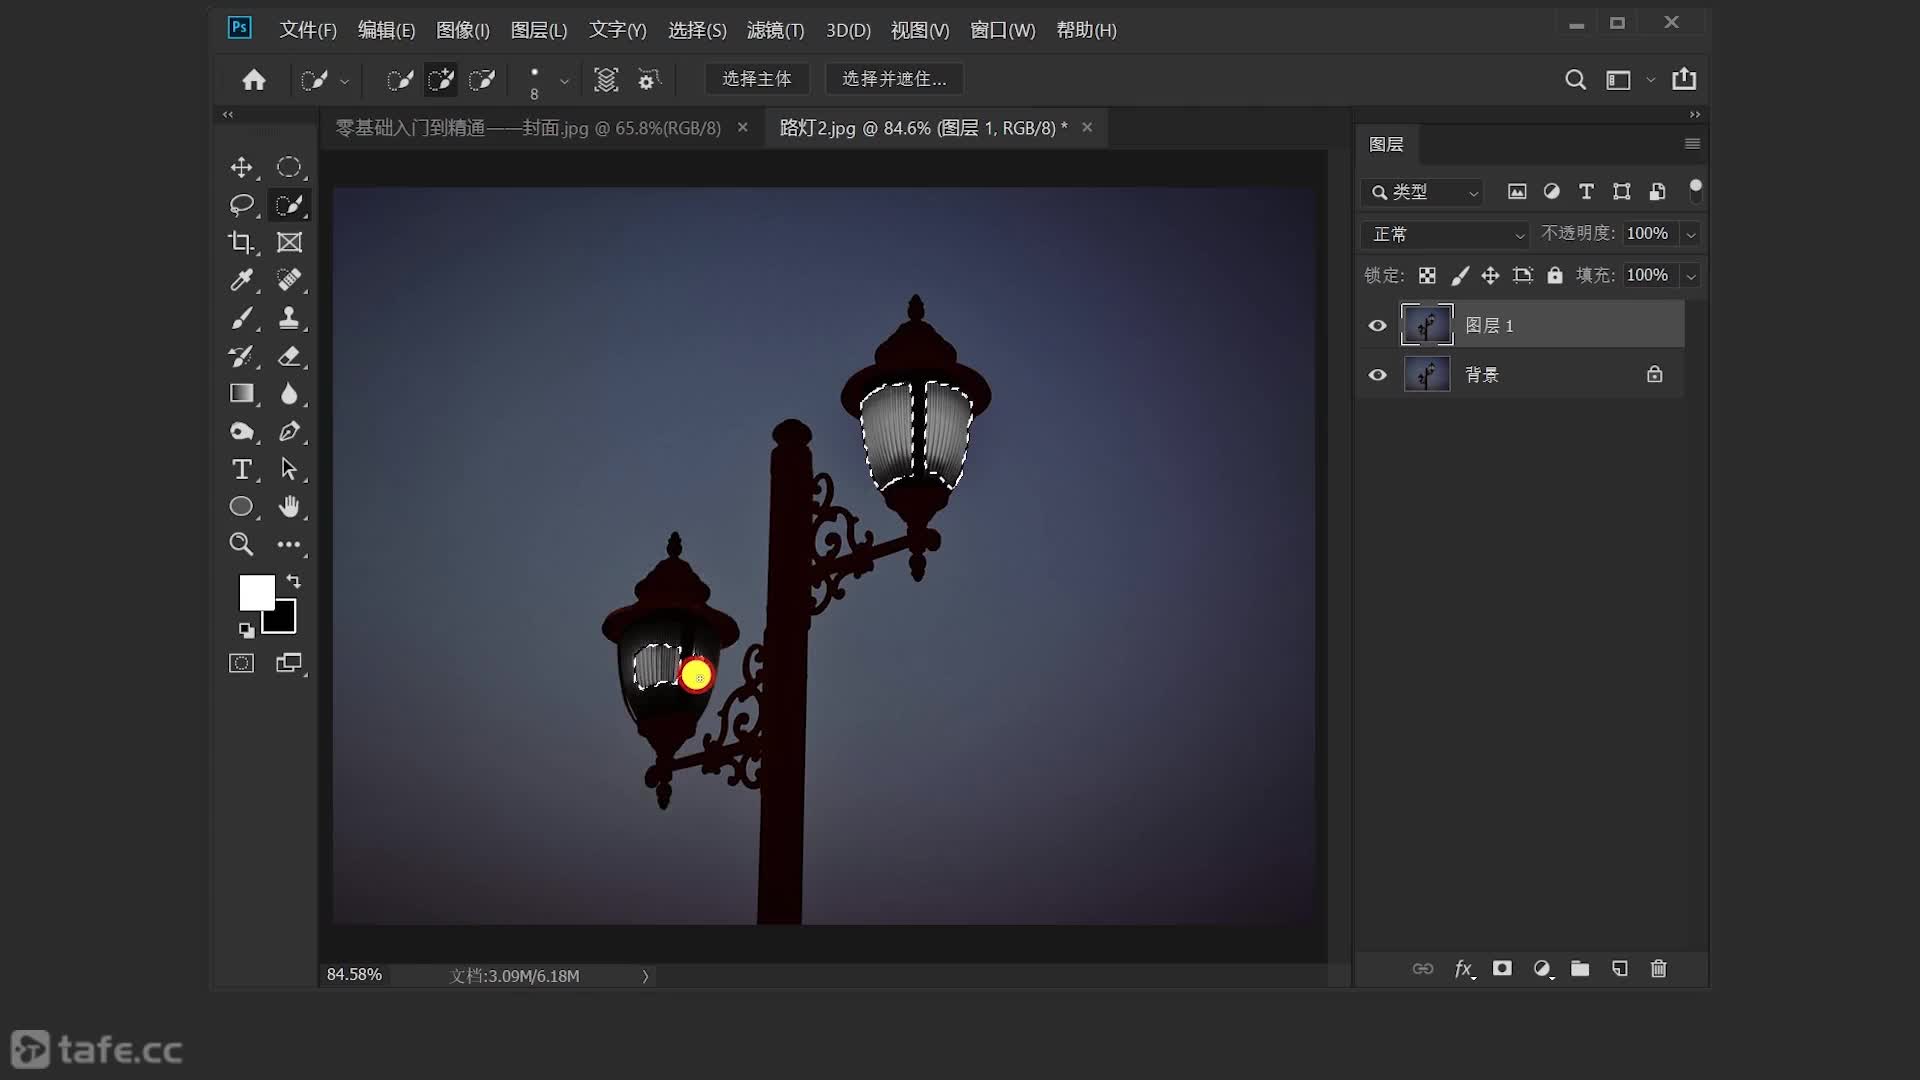Toggle lock position
The image size is (1920, 1080).
[x=1490, y=275]
